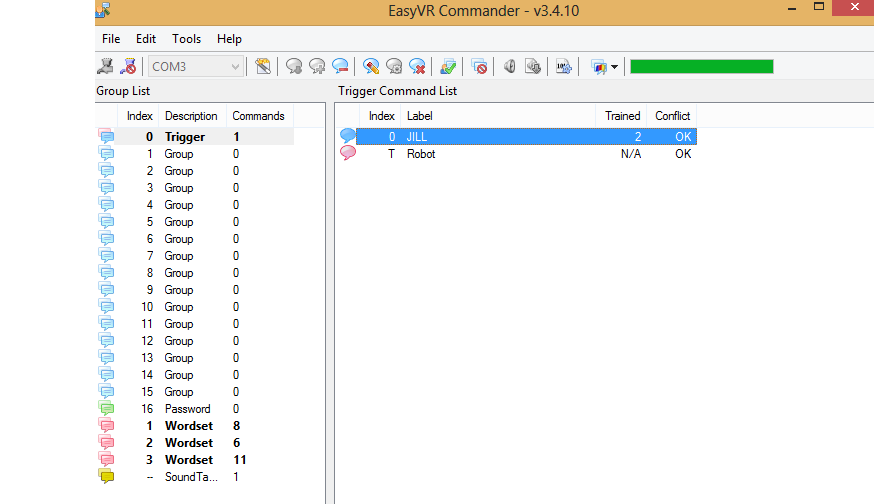
Task: Select Group 11 in the Group List
Action: (195, 324)
